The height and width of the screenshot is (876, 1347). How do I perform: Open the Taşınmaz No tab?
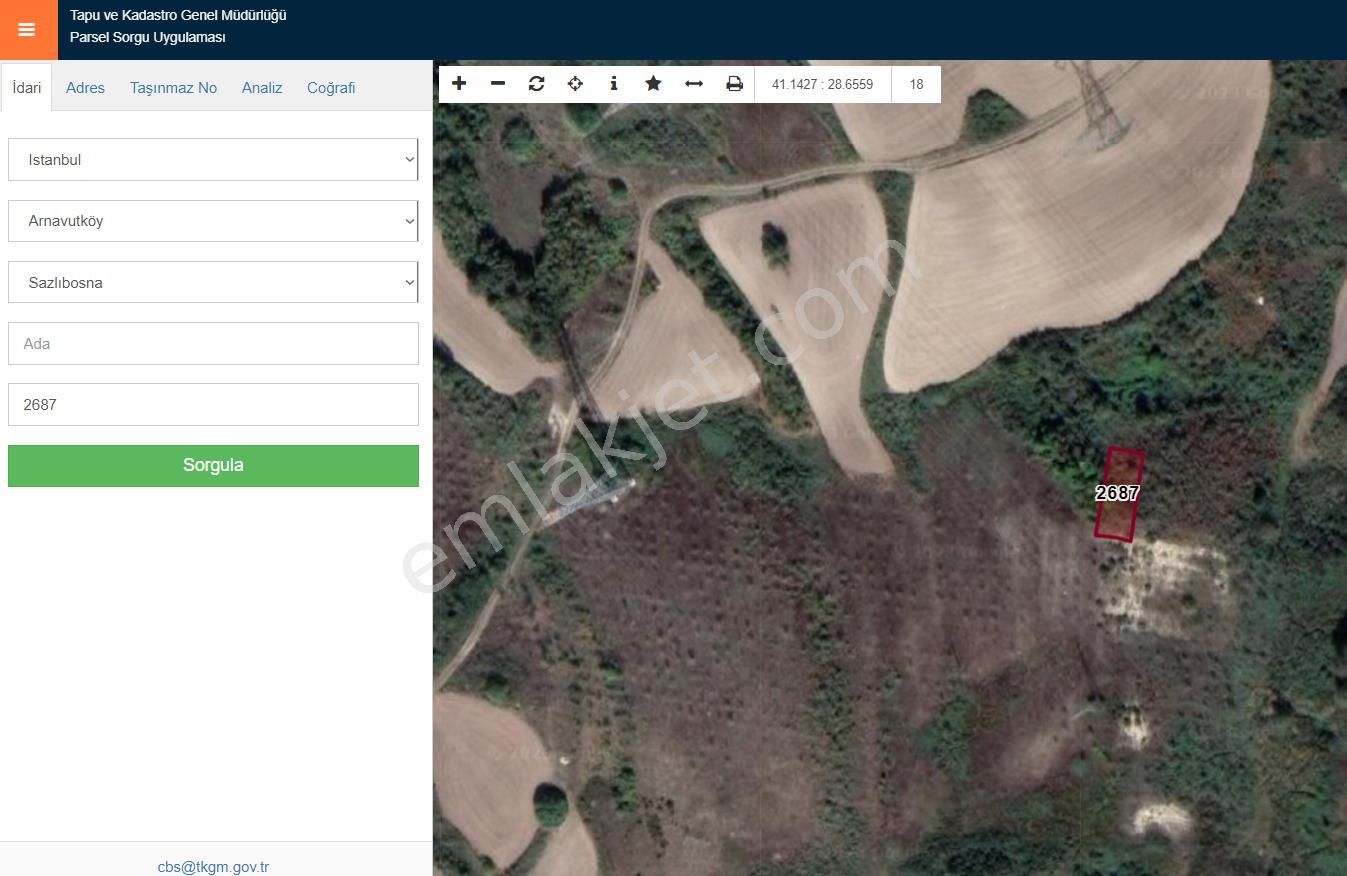tap(173, 88)
